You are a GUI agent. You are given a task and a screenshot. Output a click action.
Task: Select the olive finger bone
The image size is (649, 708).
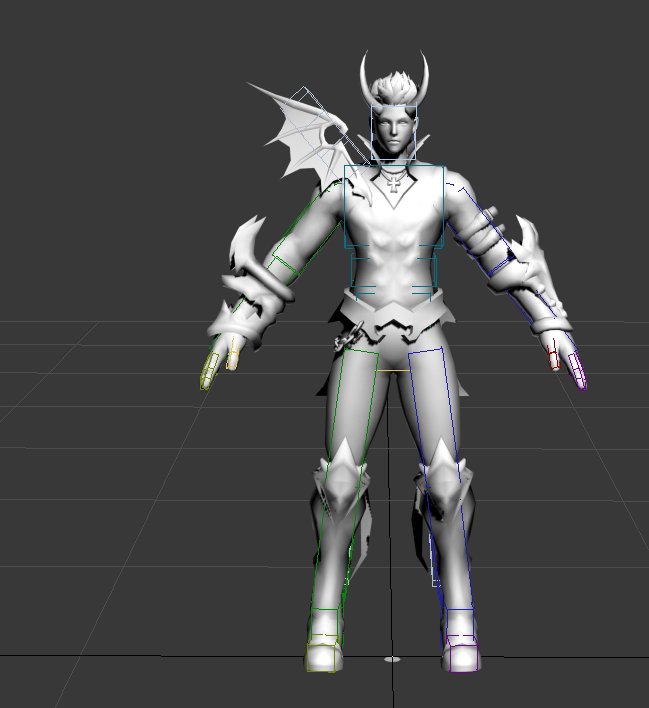[209, 370]
